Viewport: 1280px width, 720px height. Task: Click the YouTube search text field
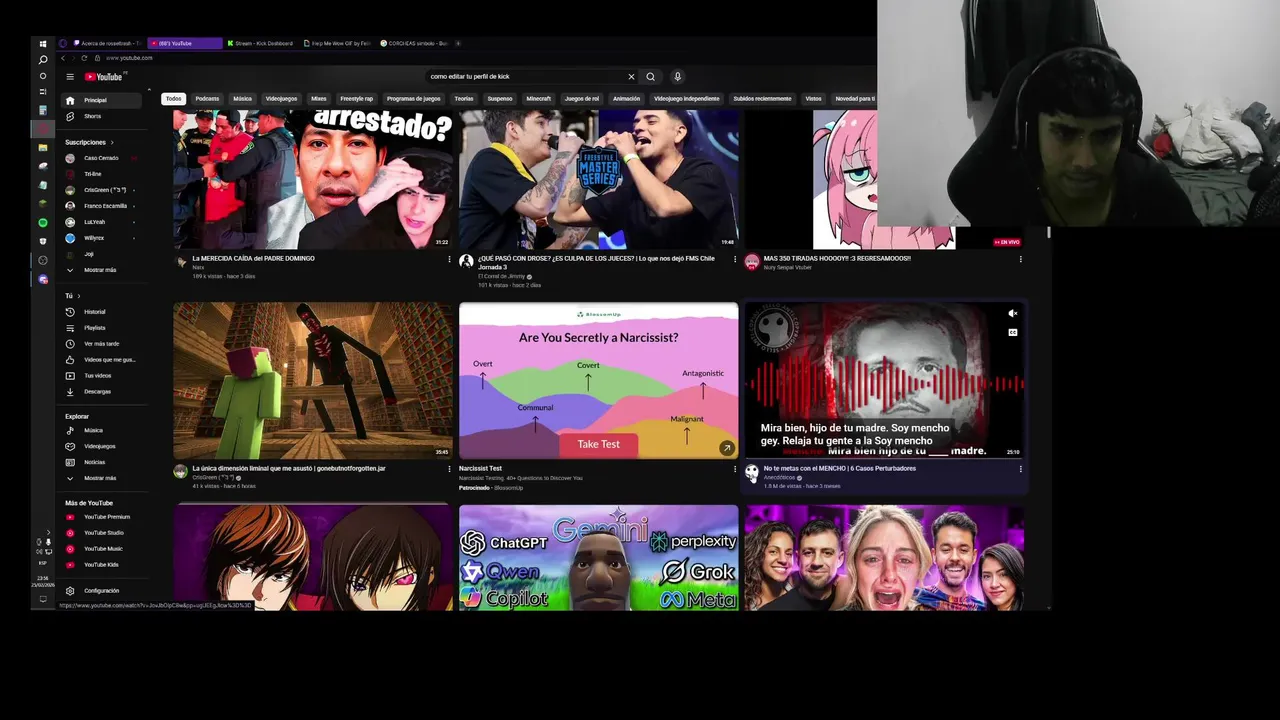coord(525,77)
